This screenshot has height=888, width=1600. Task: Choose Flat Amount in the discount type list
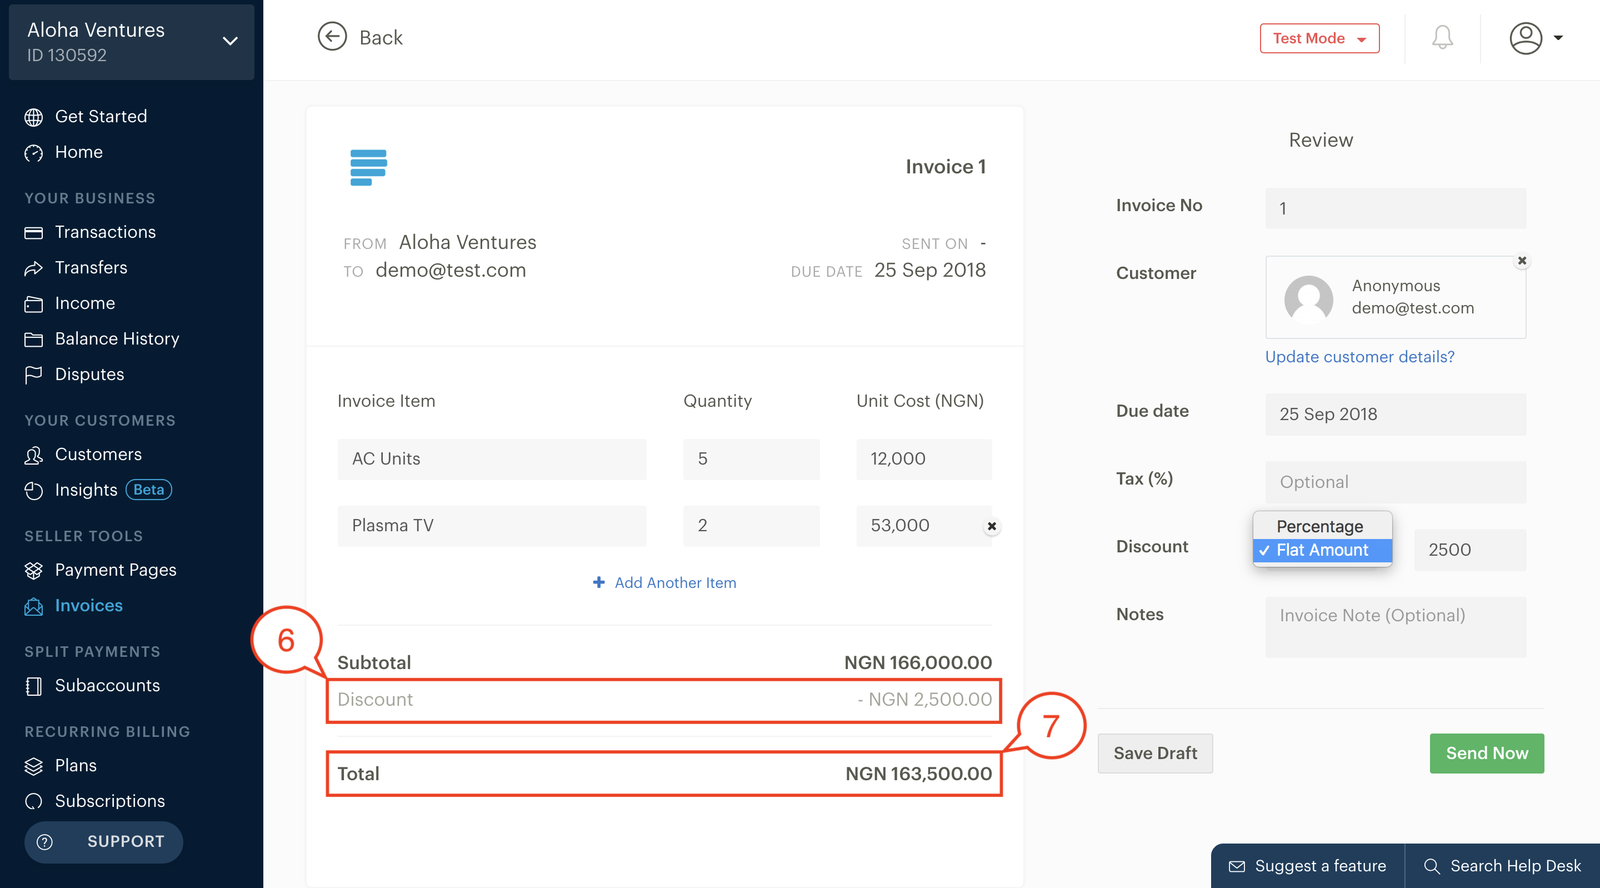(x=1322, y=550)
